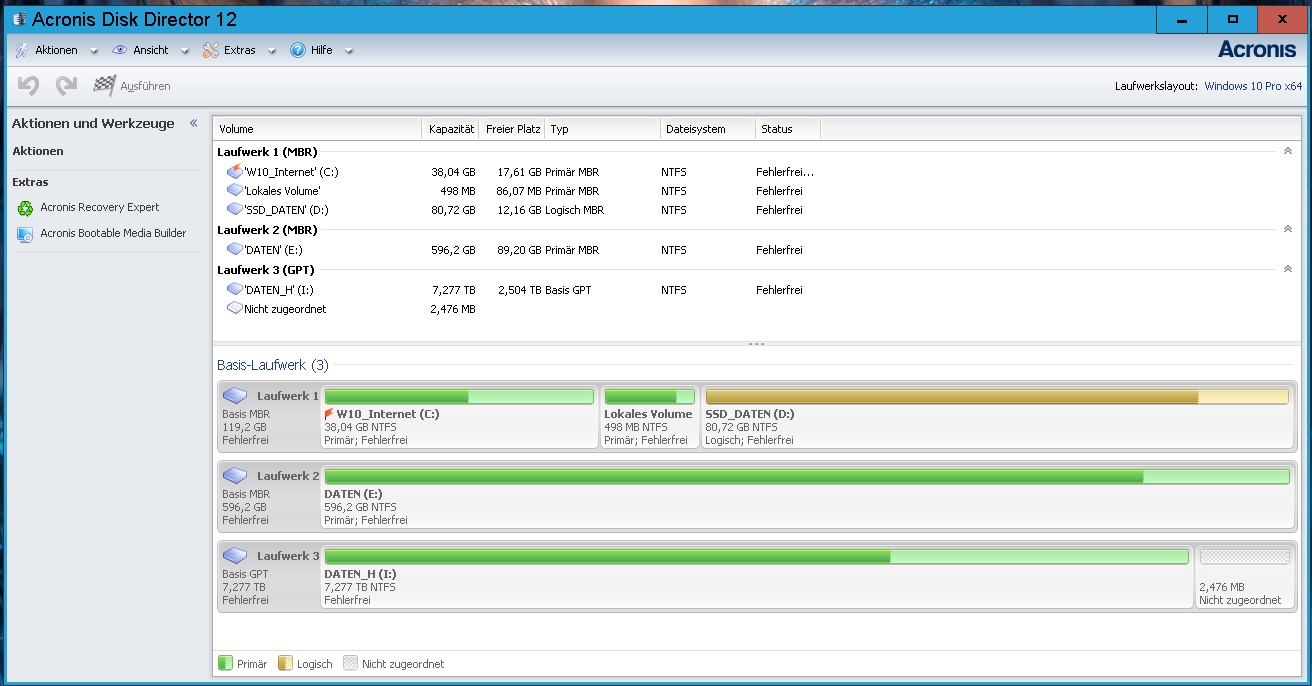Click the Aktionen wand icon
The height and width of the screenshot is (686, 1312).
(x=21, y=50)
